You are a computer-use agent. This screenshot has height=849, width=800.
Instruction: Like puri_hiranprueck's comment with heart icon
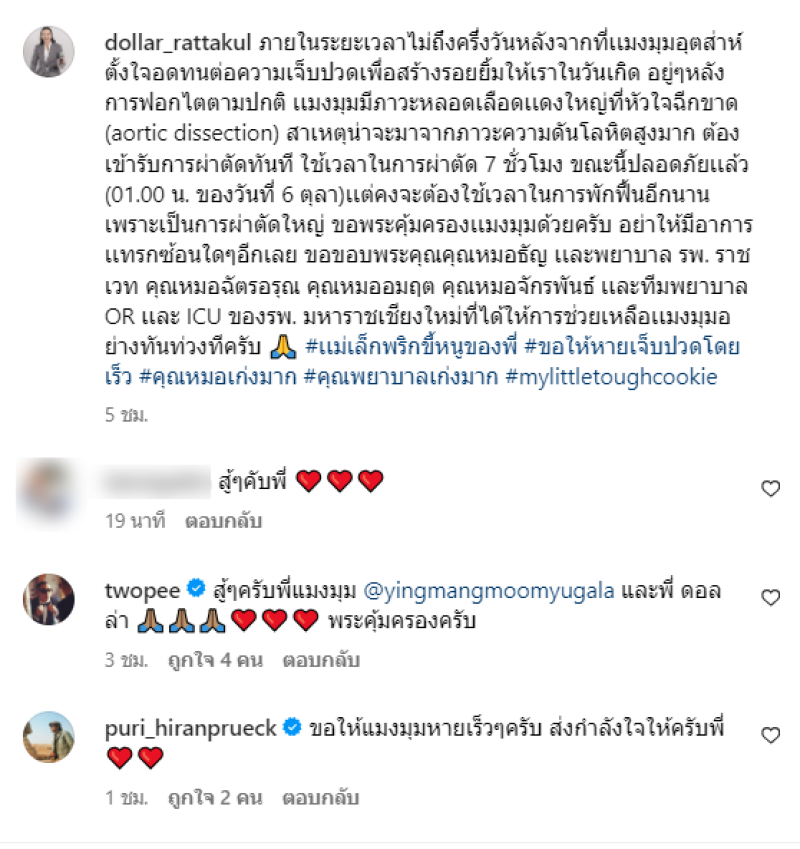pos(770,735)
